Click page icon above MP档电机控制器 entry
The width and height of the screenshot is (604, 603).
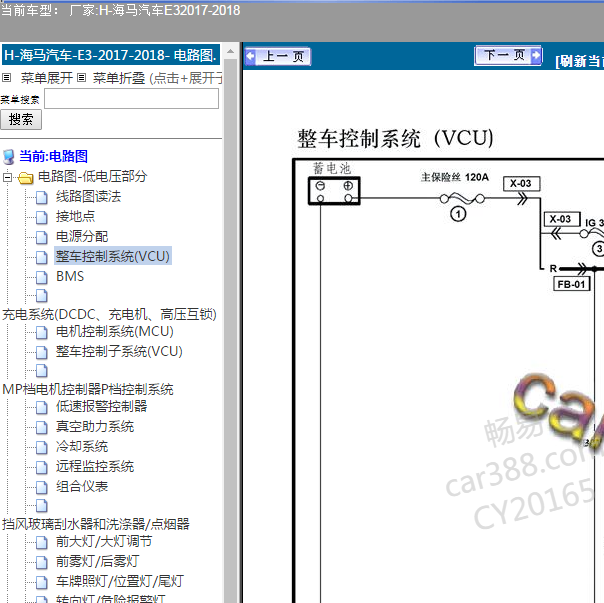pyautogui.click(x=42, y=371)
